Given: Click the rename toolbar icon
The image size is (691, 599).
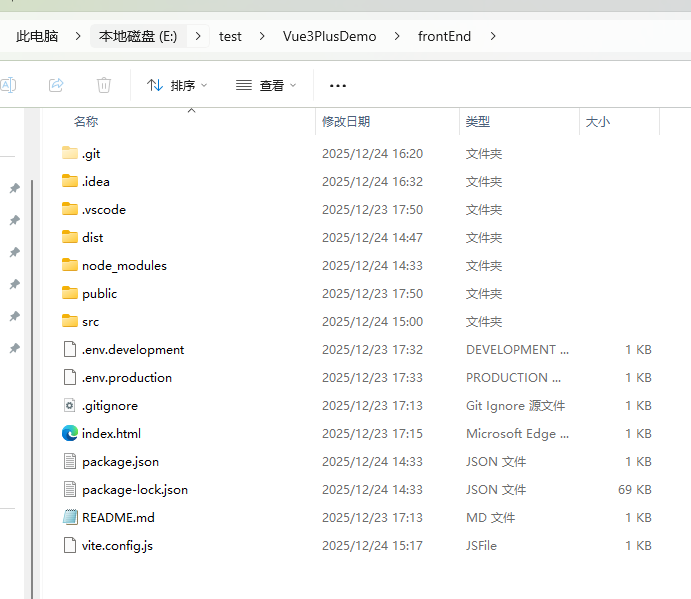Looking at the screenshot, I should 8,85.
